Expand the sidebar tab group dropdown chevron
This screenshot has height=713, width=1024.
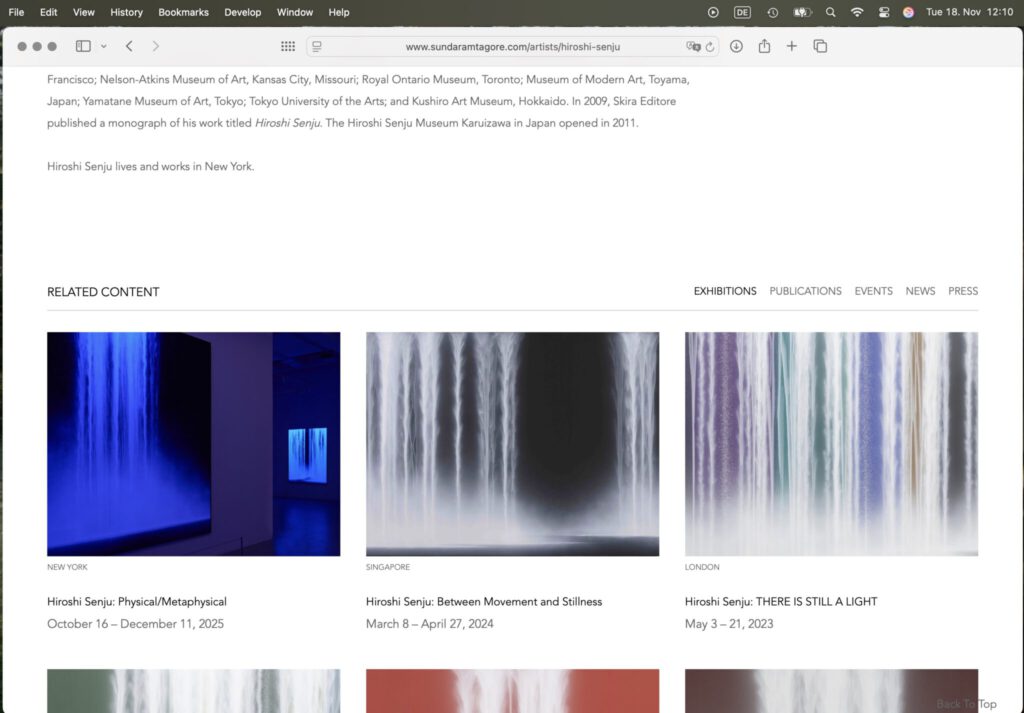(103, 46)
